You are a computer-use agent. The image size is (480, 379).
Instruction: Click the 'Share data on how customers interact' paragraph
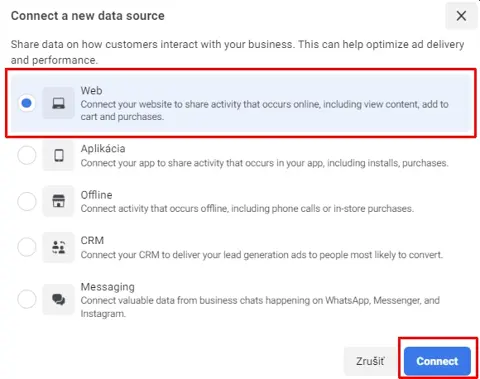coord(237,52)
